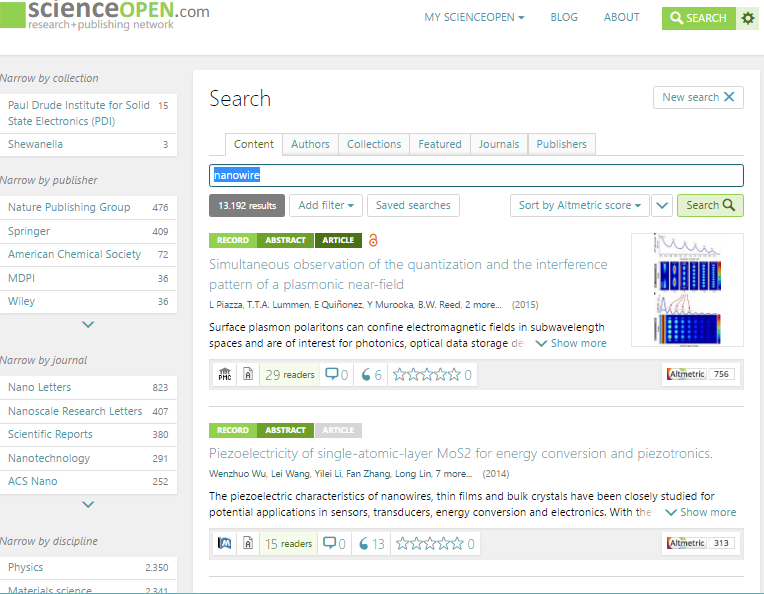The height and width of the screenshot is (594, 764).
Task: Filter by Nano Letters journal
Action: (88, 387)
